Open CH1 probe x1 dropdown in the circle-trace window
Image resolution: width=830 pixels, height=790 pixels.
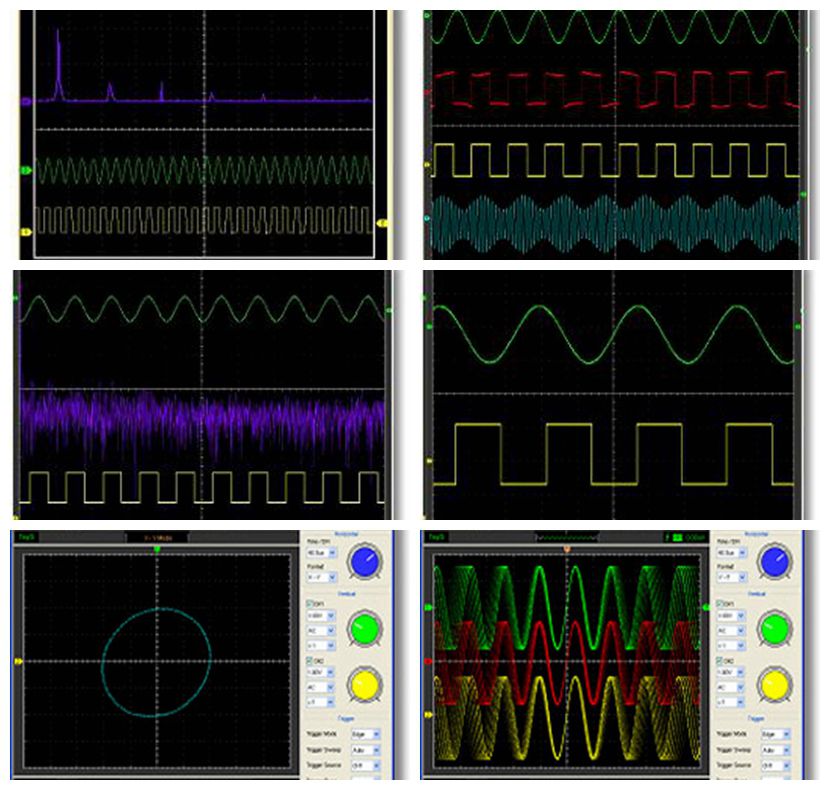click(x=321, y=645)
